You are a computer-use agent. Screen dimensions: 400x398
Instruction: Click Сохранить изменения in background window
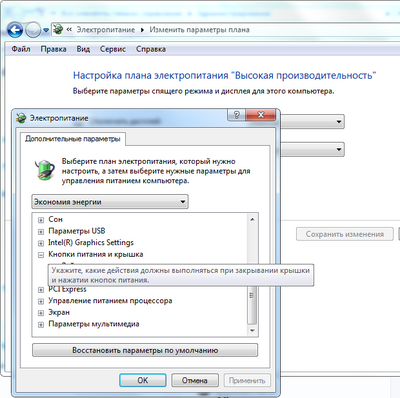[x=345, y=234]
